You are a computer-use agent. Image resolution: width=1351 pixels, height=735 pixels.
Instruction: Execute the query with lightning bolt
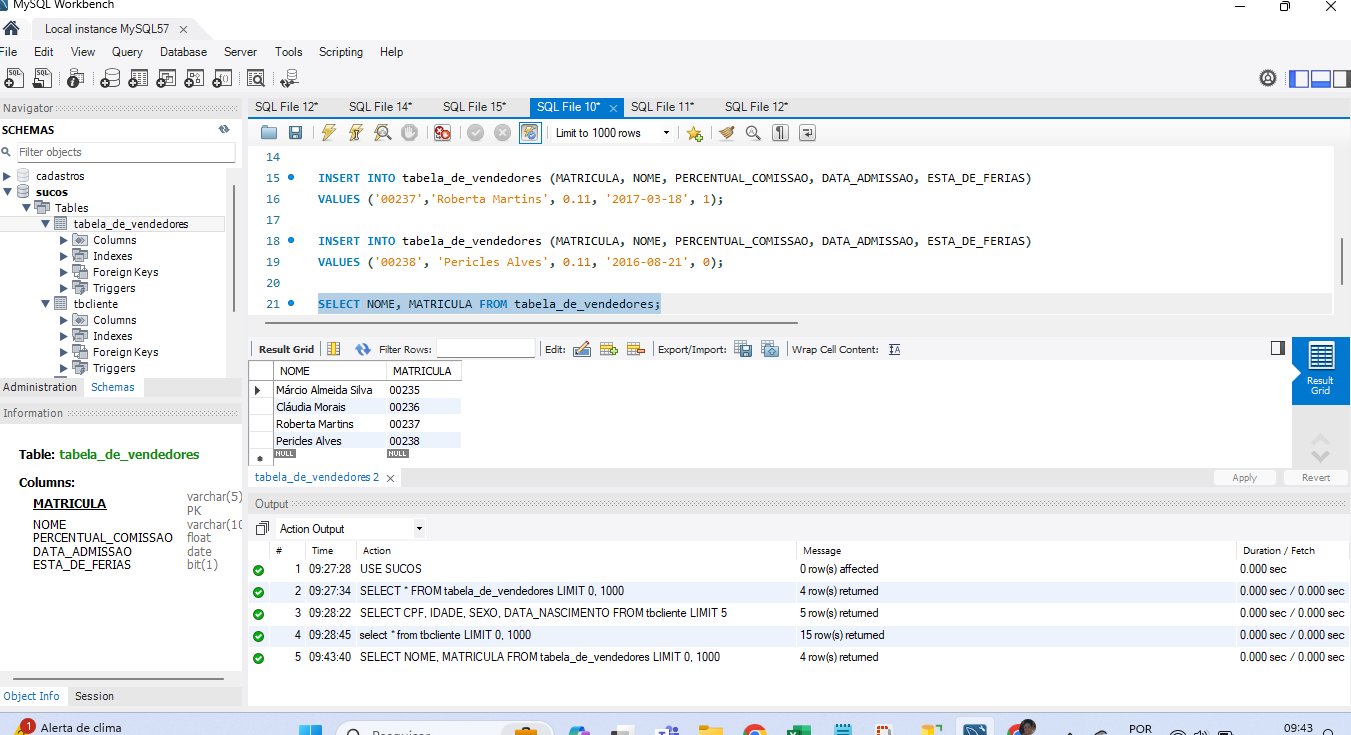click(328, 133)
